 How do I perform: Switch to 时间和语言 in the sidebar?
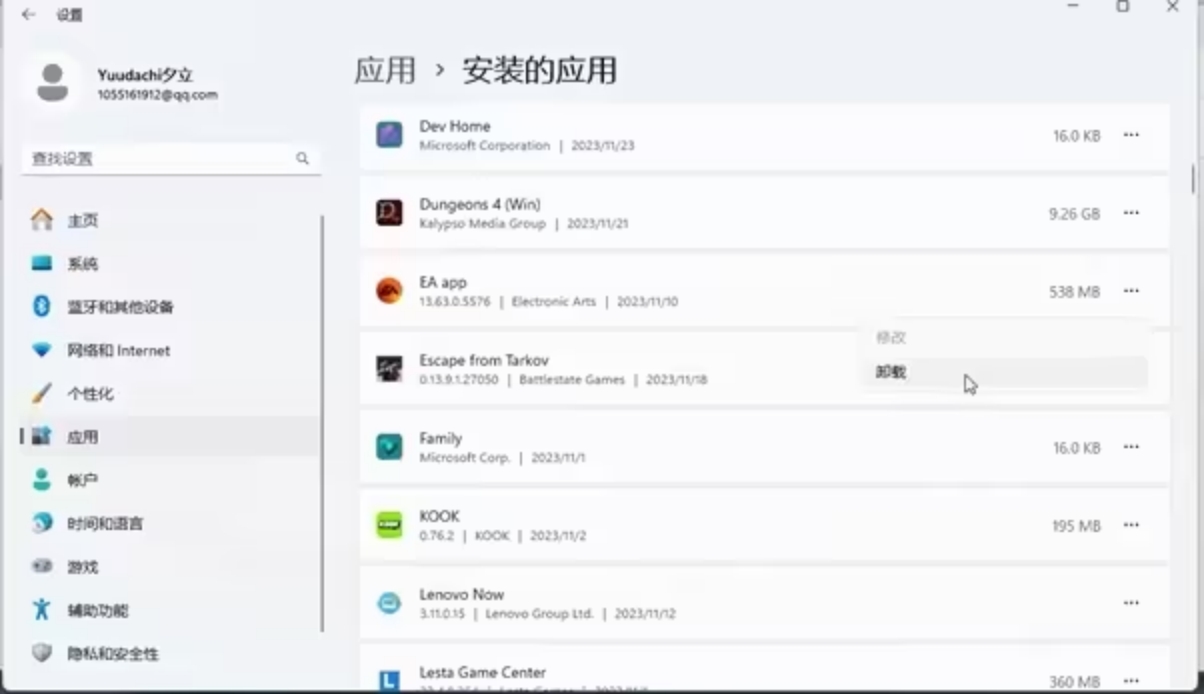click(x=170, y=523)
